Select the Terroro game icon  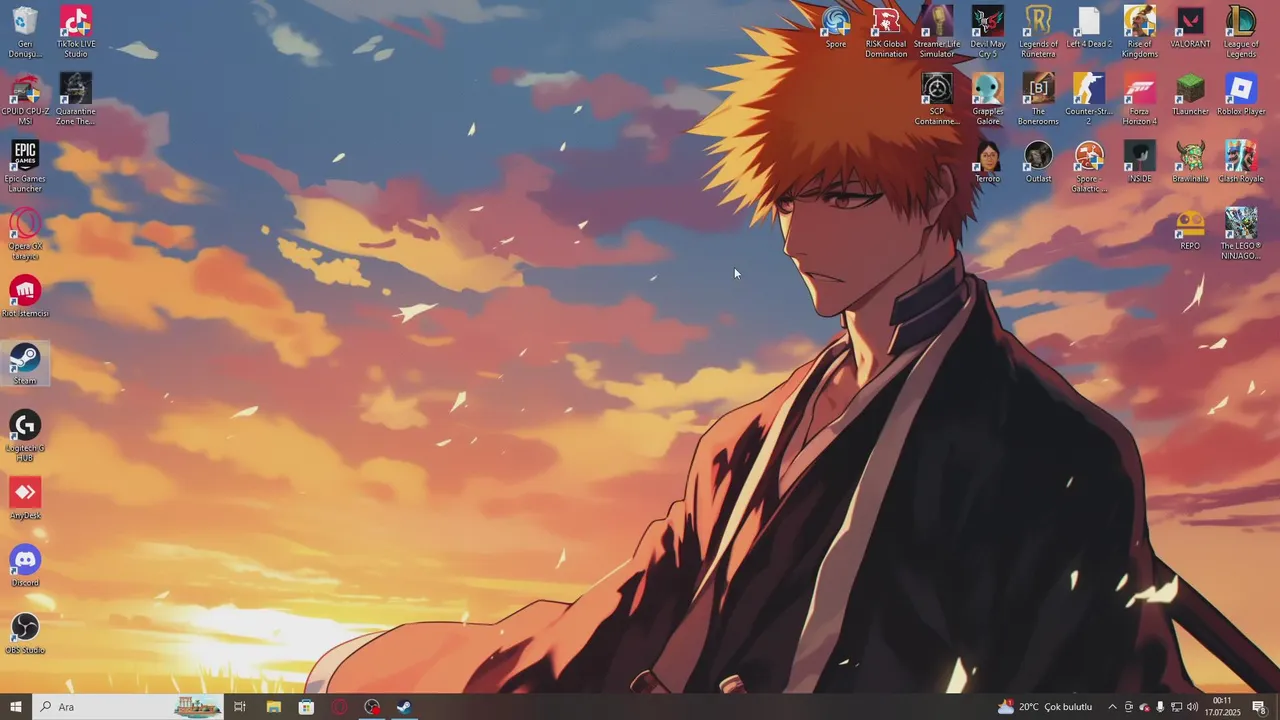[988, 161]
